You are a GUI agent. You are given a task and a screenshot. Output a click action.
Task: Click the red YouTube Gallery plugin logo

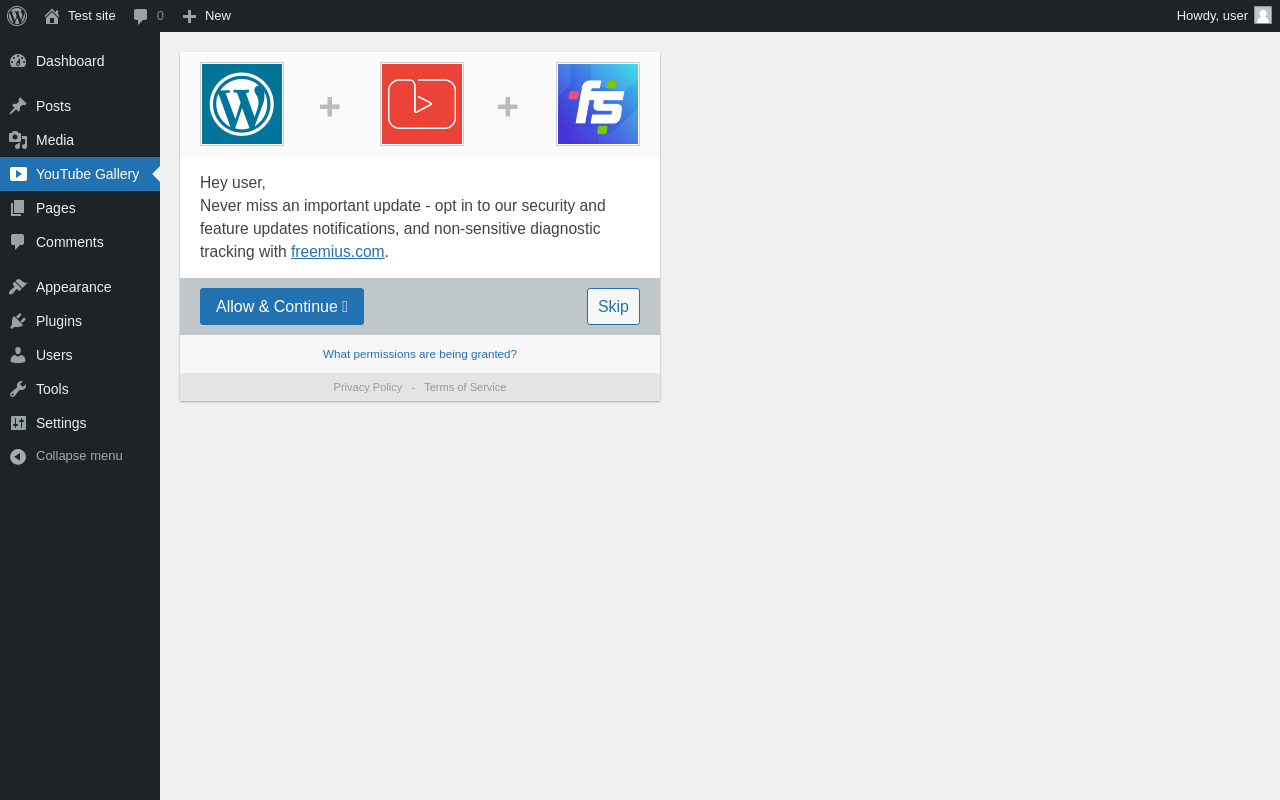pos(422,104)
